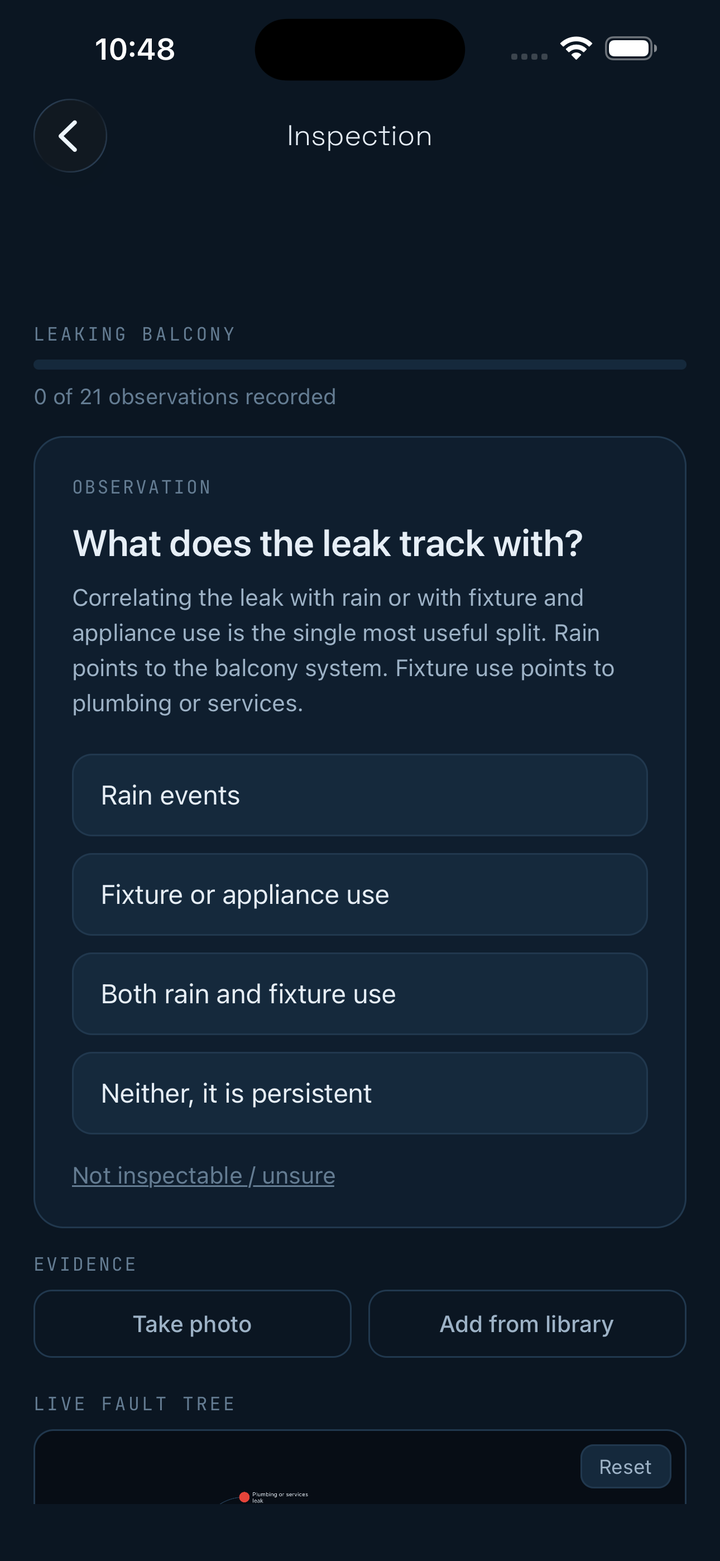
Task: Select the Rain events answer
Action: tap(360, 795)
